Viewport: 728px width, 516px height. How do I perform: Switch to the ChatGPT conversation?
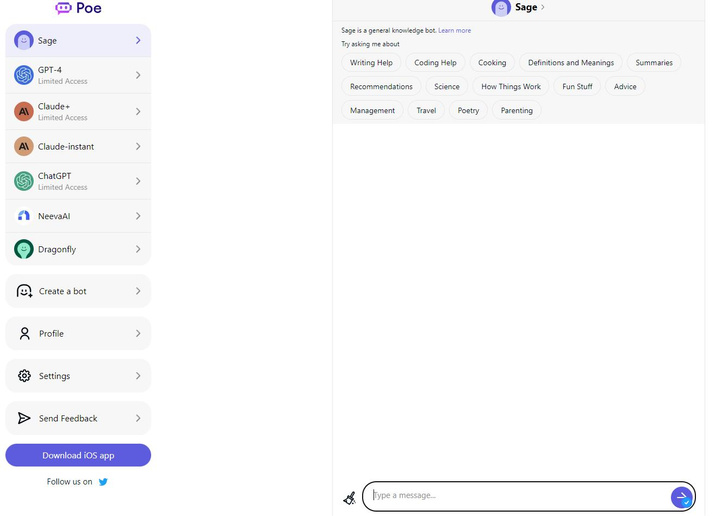pyautogui.click(x=78, y=181)
